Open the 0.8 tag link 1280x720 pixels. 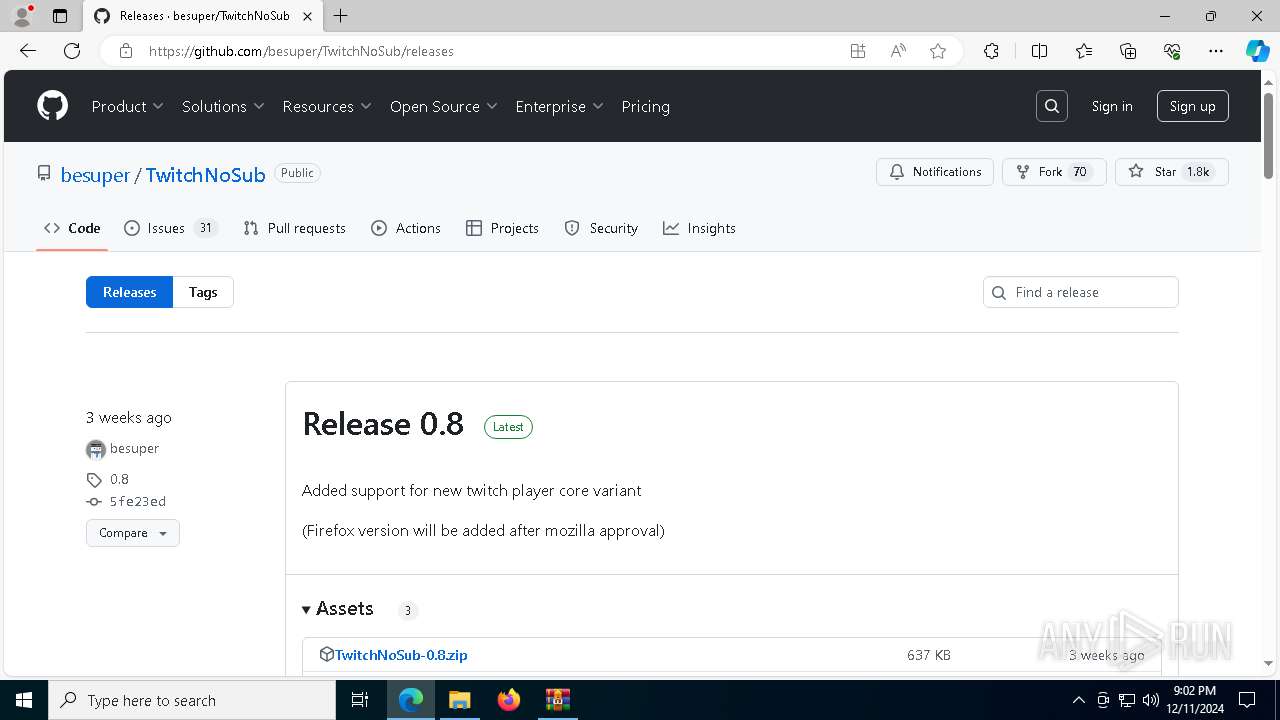(x=119, y=479)
